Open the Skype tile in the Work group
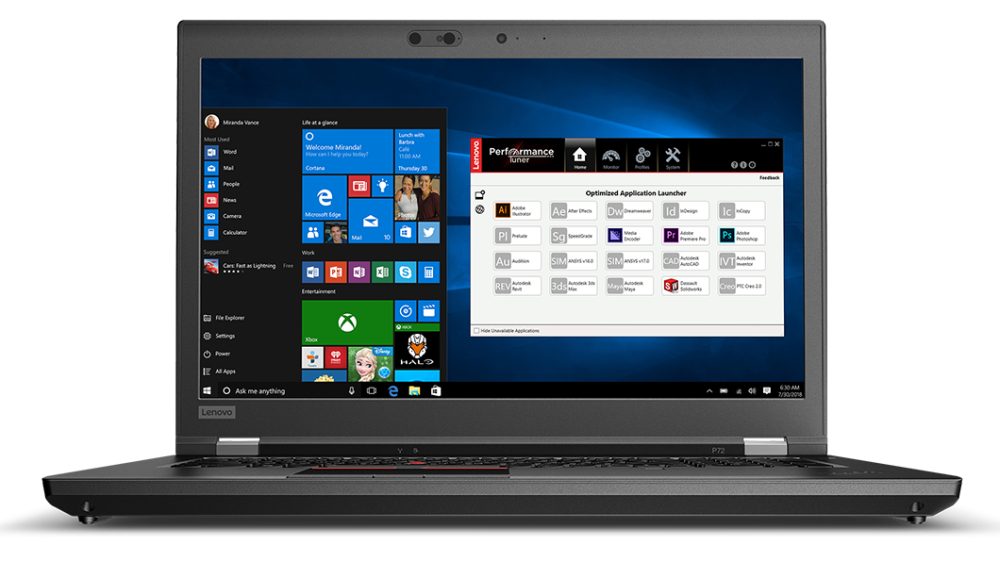The image size is (1000, 562). click(x=406, y=272)
